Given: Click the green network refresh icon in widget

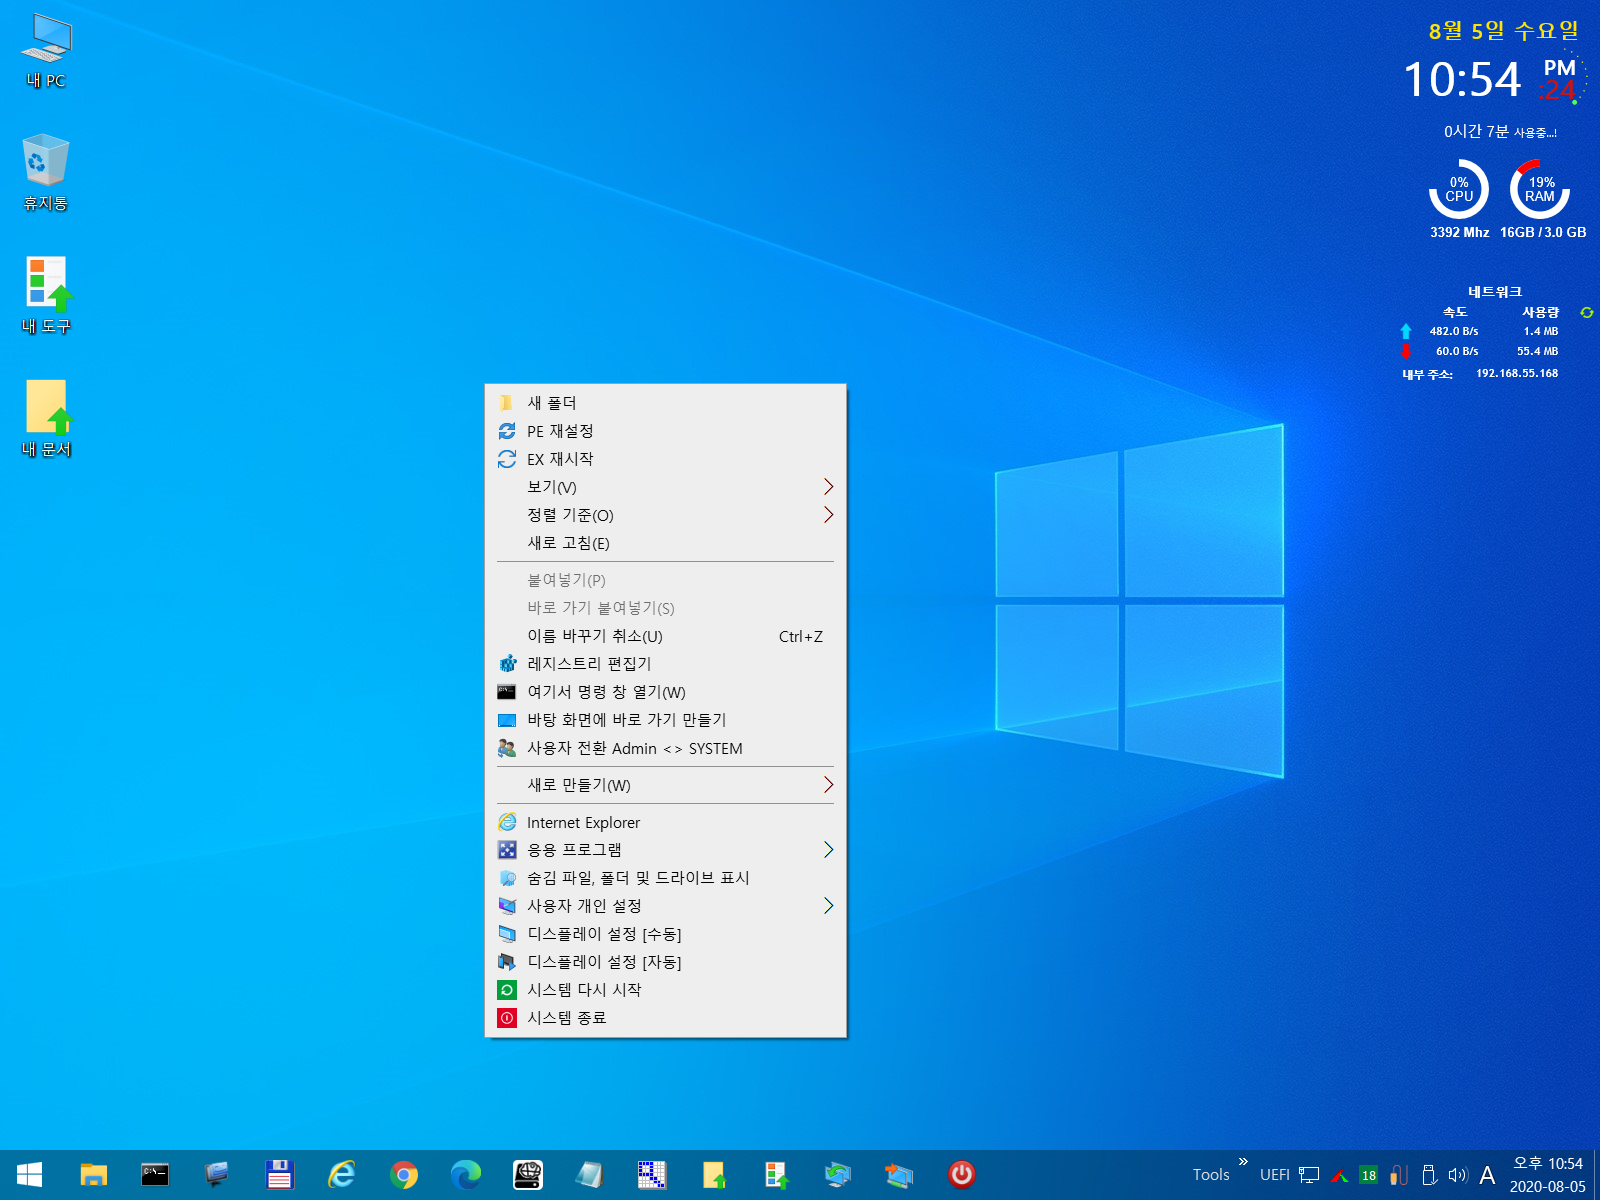Looking at the screenshot, I should point(1586,313).
